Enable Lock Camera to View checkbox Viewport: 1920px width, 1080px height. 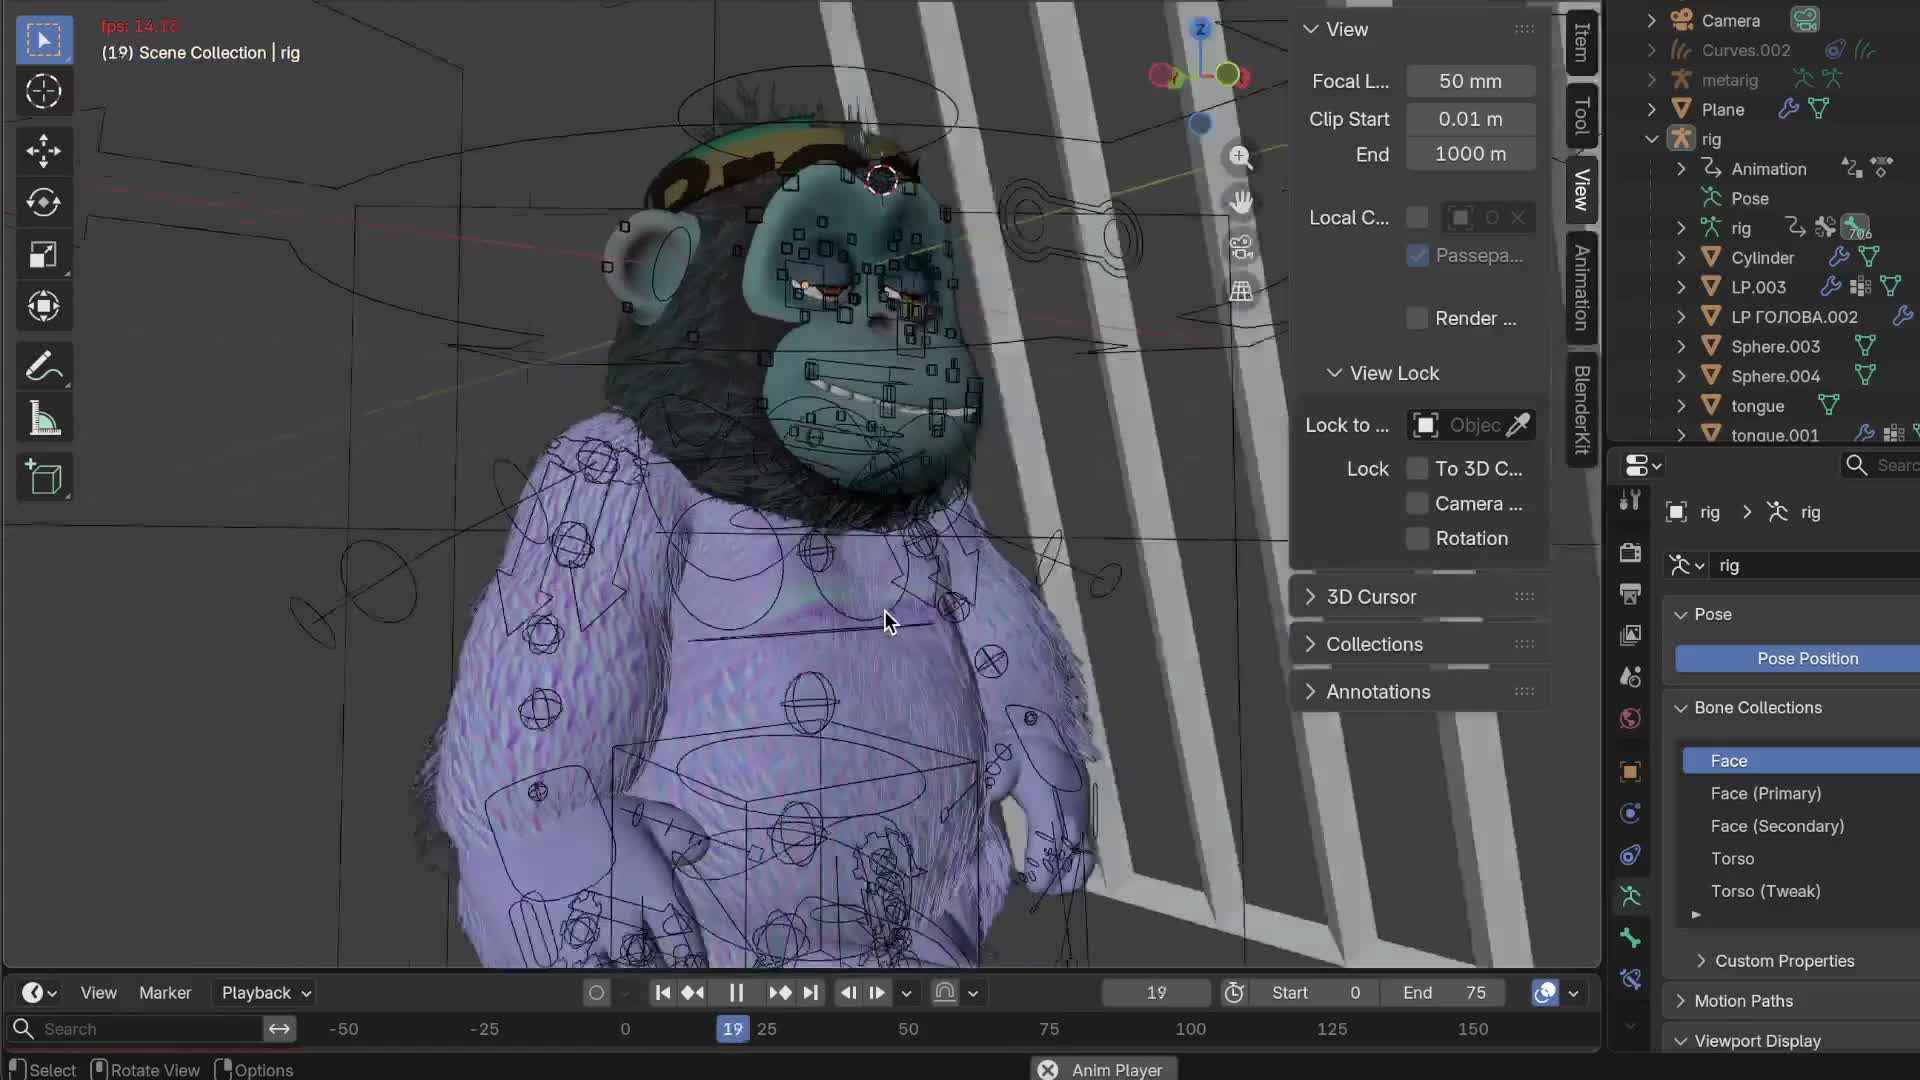[x=1417, y=504]
